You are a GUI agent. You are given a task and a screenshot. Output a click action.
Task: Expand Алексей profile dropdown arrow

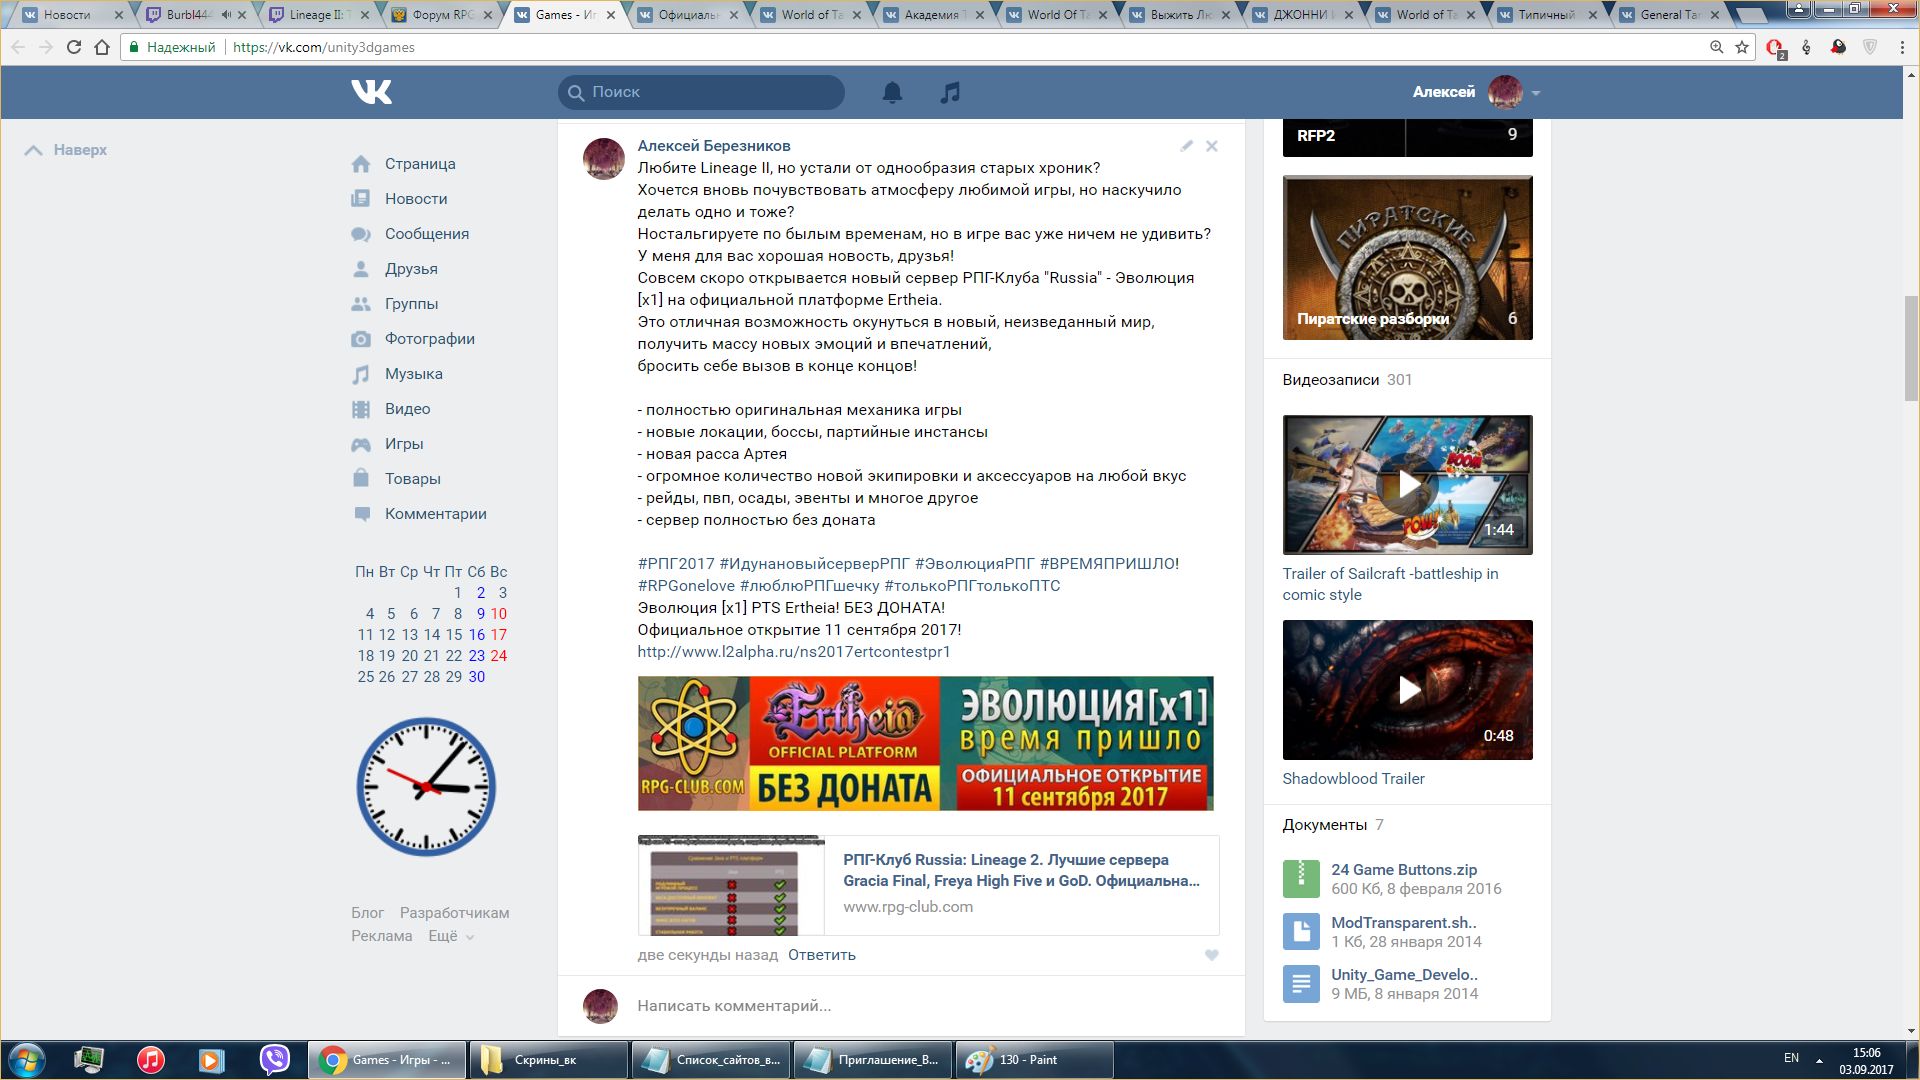[1536, 93]
